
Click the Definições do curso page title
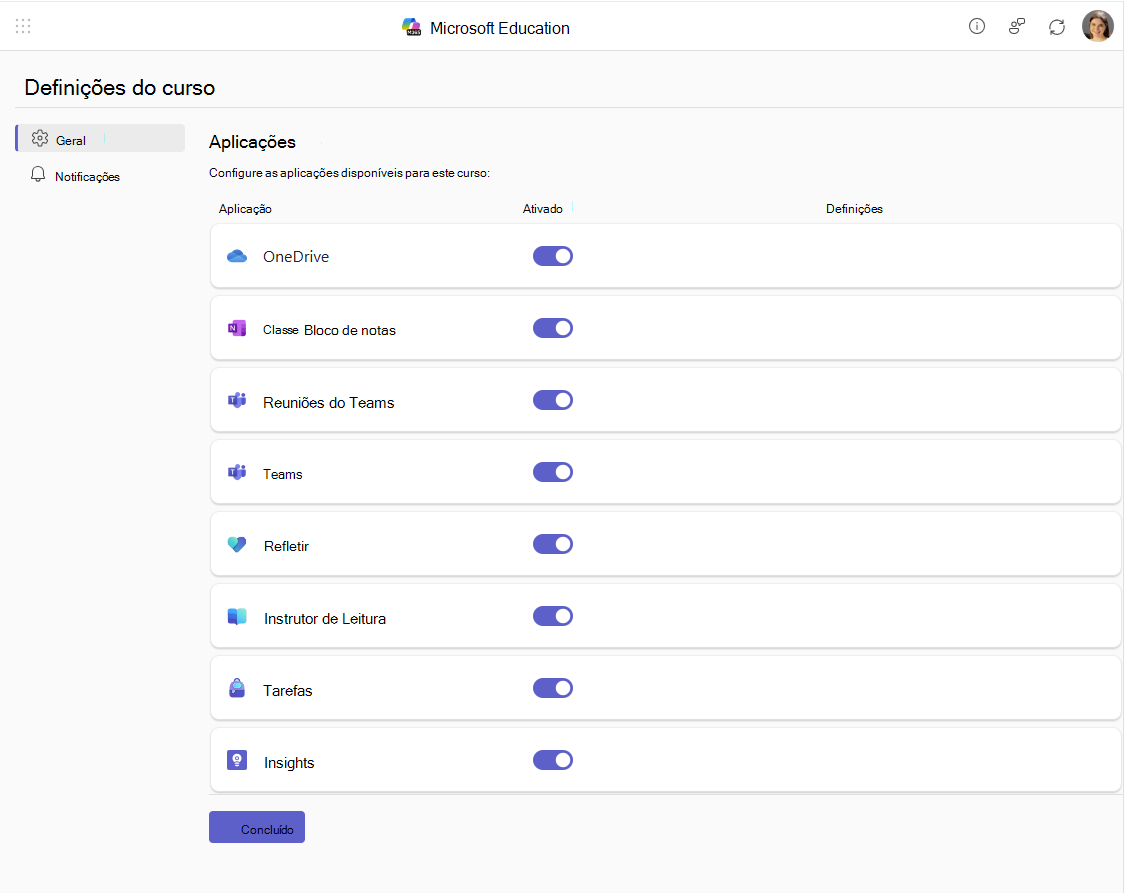click(x=119, y=88)
